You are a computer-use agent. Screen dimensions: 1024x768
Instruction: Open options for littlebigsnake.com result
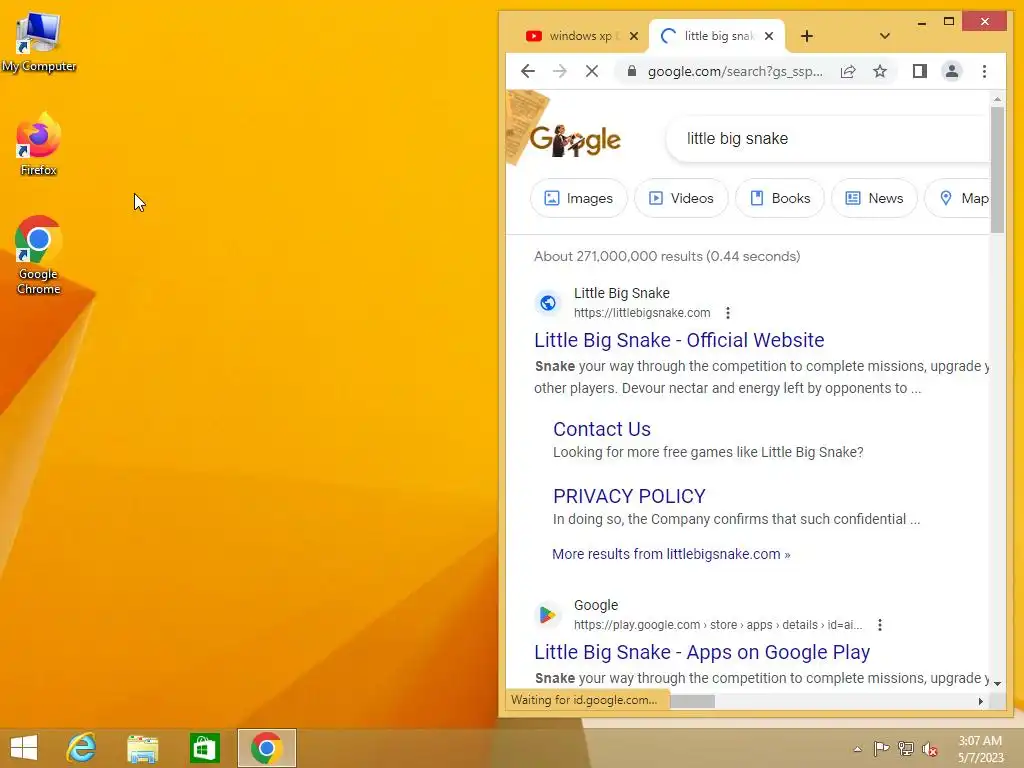pos(728,313)
